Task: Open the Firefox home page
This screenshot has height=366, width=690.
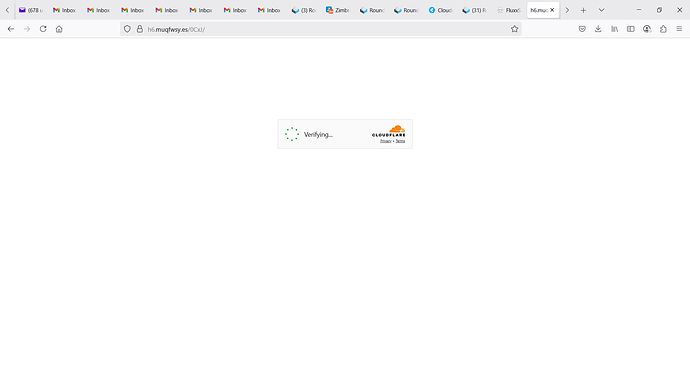Action: (59, 29)
